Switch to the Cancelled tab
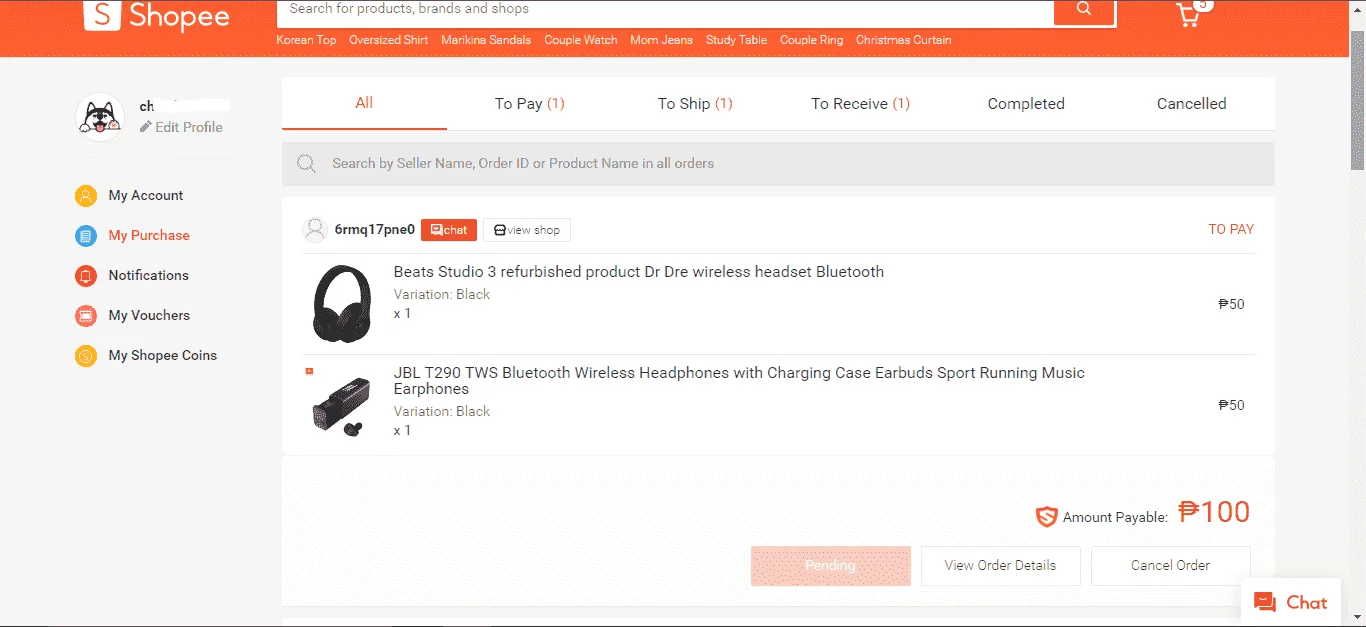This screenshot has height=627, width=1366. click(x=1191, y=103)
